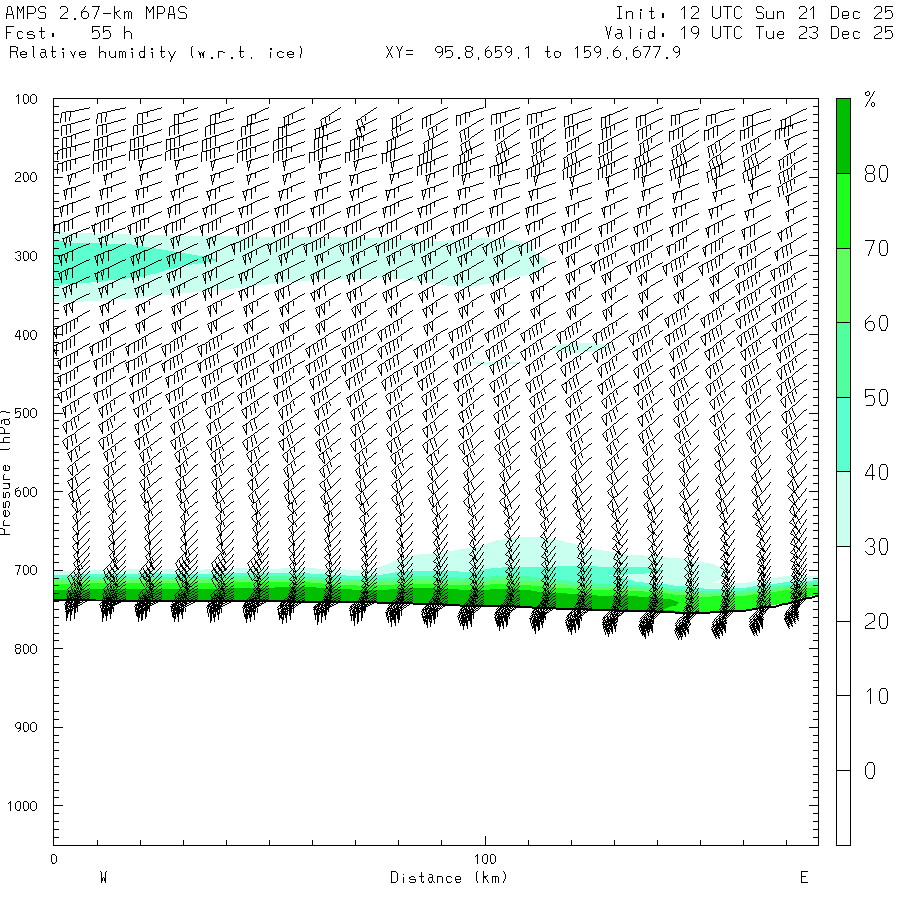Click the 300 pressure axis label

[26, 256]
